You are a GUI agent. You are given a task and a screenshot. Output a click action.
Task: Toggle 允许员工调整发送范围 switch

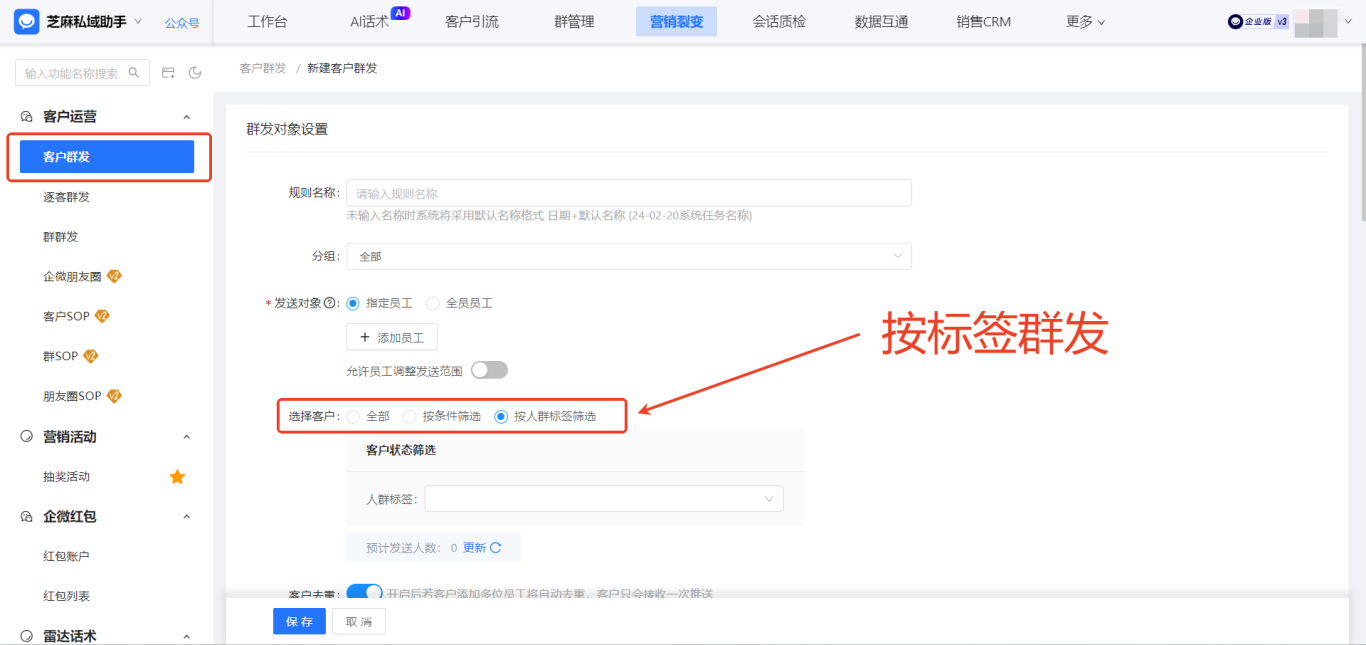click(x=490, y=370)
